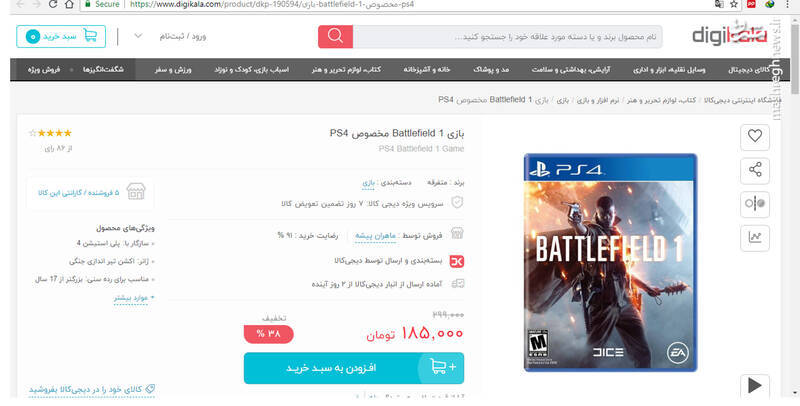The width and height of the screenshot is (800, 406).
Task: Add product to favorites with heart icon
Action: point(755,136)
